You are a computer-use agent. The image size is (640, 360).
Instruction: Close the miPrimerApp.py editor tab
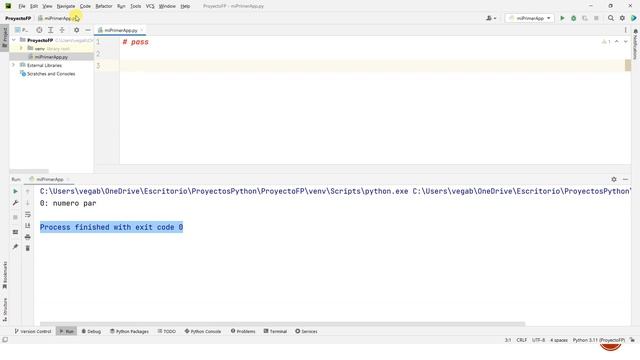[142, 30]
